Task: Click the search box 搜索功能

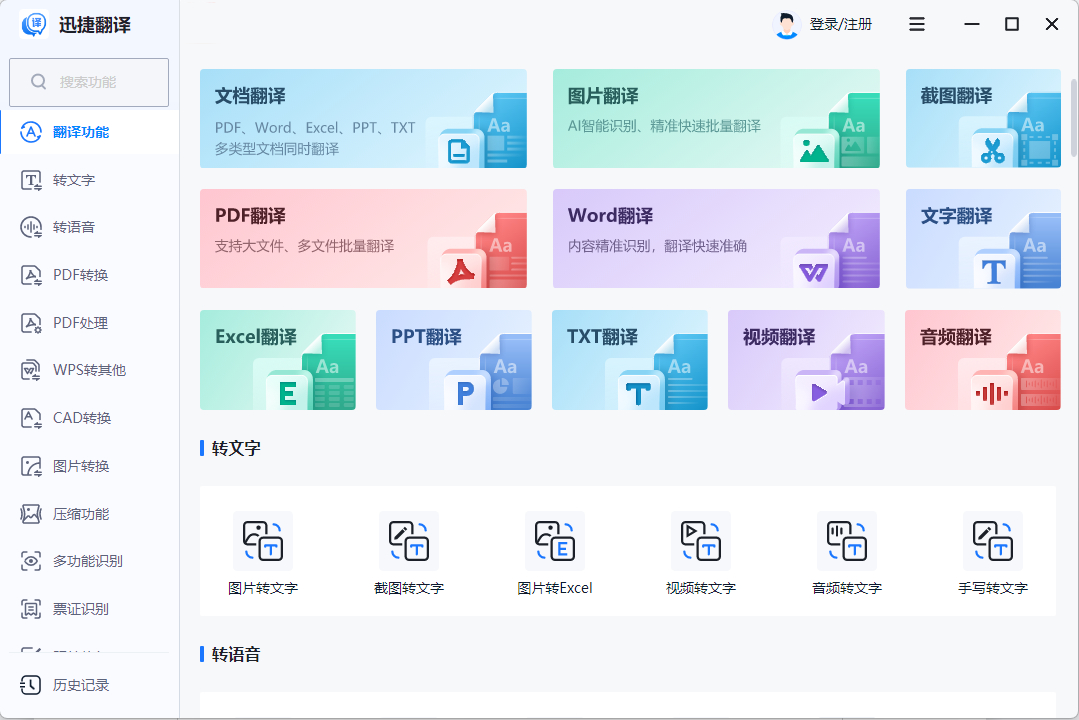Action: pos(89,82)
